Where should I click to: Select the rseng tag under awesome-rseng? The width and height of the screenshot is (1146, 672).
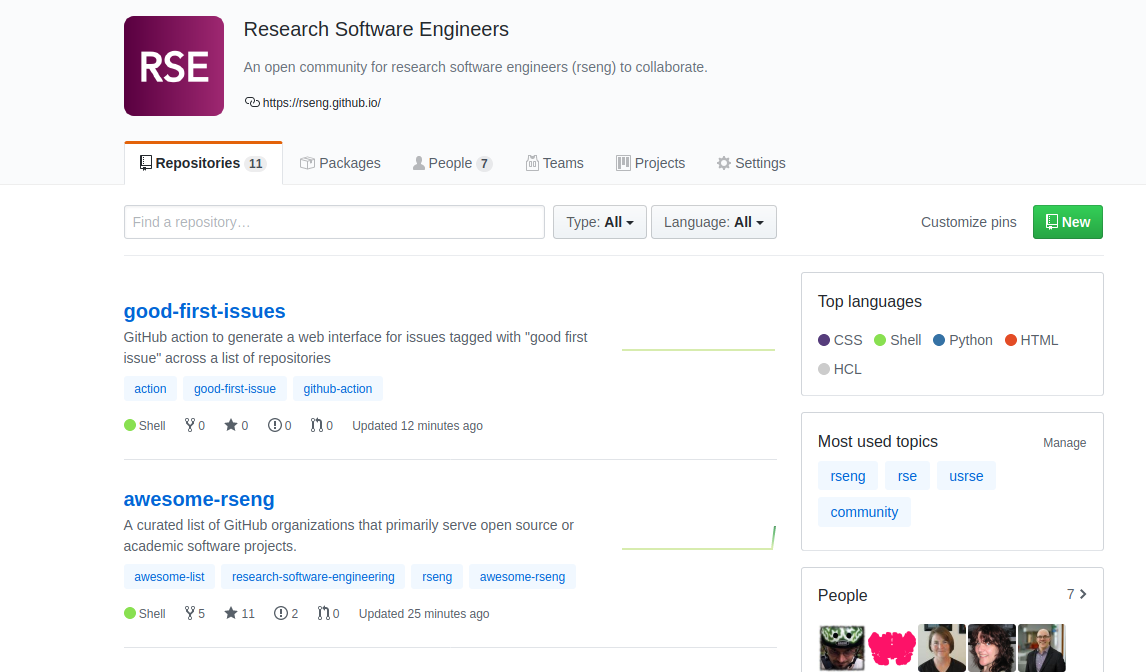[437, 577]
